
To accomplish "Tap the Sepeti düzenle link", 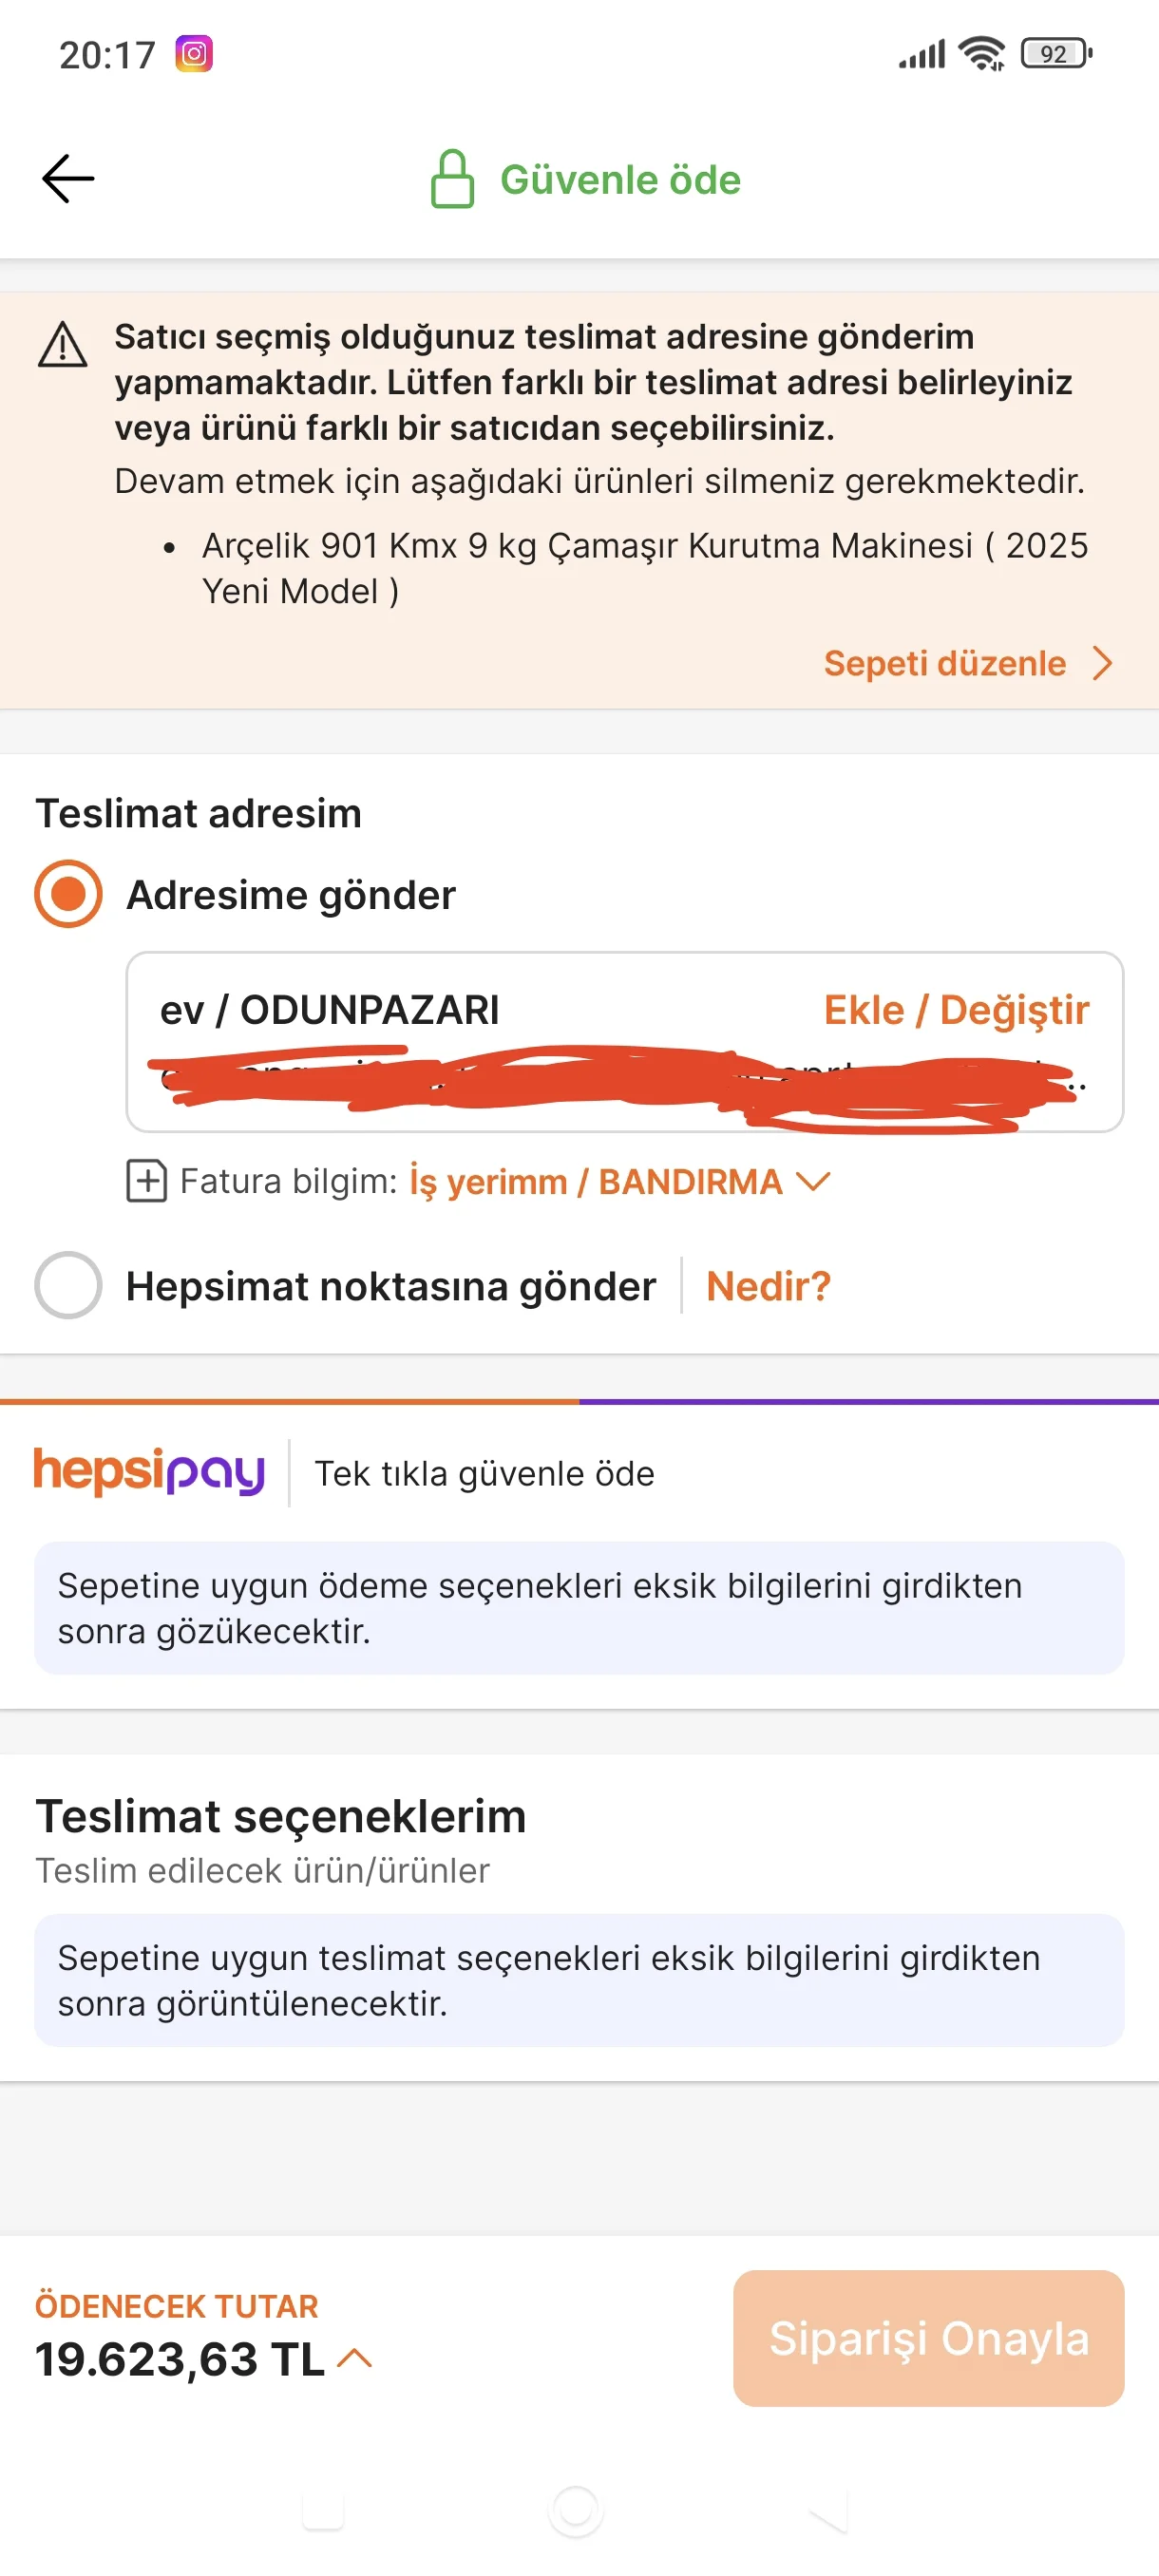I will (x=944, y=663).
